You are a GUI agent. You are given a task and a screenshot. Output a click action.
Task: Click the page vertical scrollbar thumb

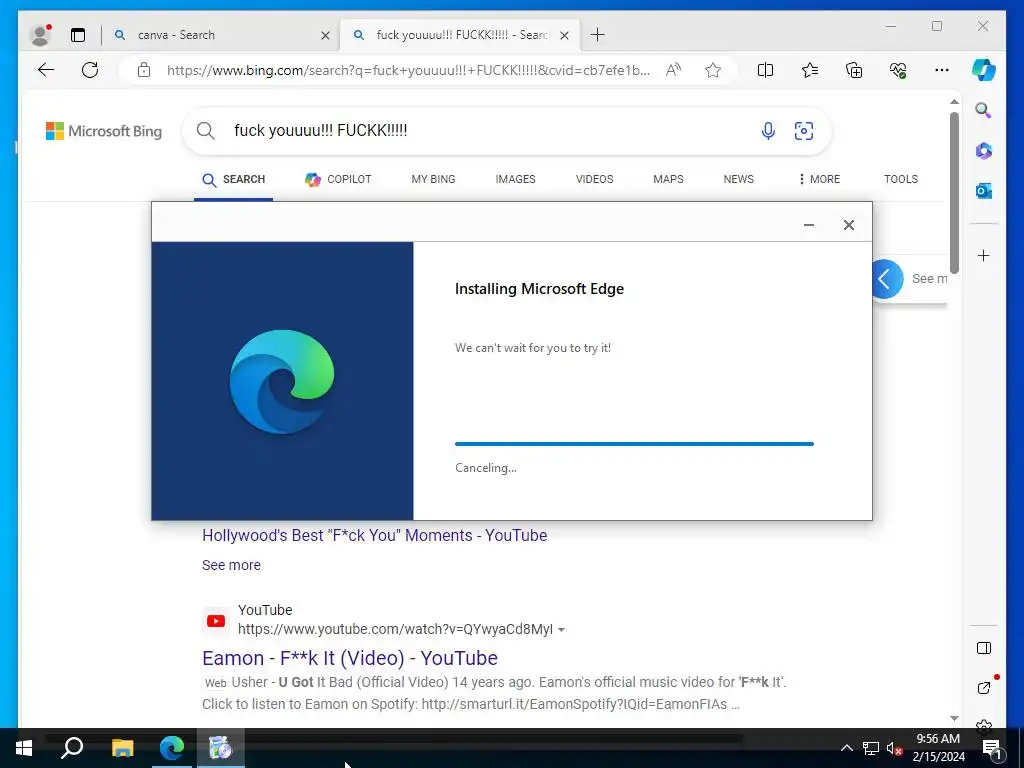[954, 193]
